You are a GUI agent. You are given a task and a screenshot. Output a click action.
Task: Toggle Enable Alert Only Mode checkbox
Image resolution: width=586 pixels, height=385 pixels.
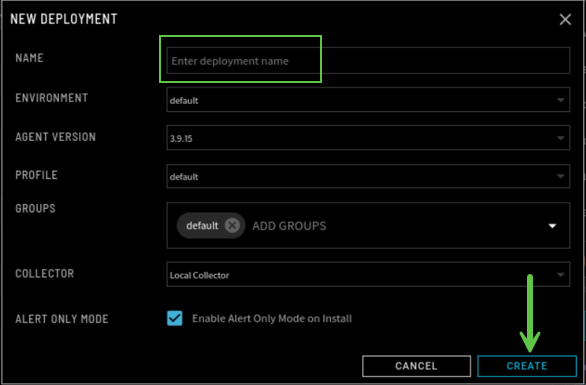point(175,318)
